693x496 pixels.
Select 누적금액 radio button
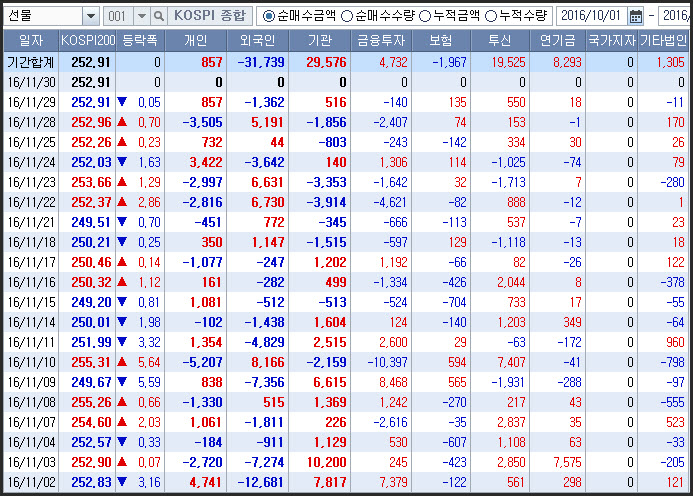[425, 16]
